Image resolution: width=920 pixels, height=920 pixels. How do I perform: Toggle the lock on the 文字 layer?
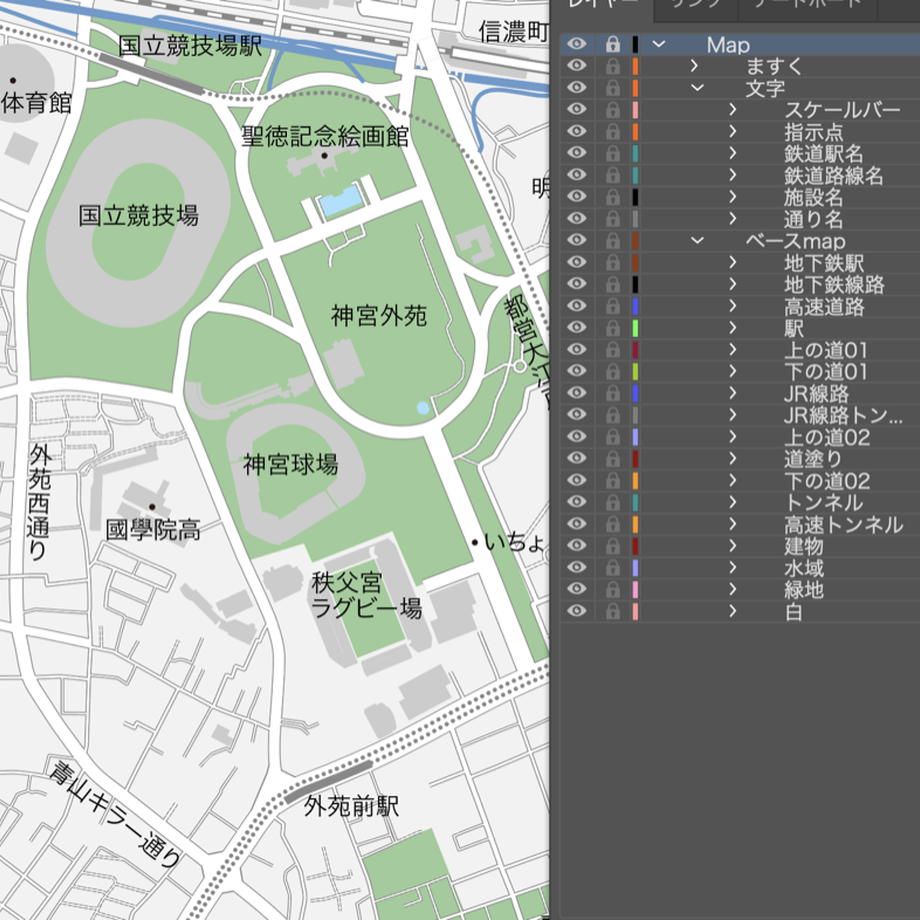point(613,88)
